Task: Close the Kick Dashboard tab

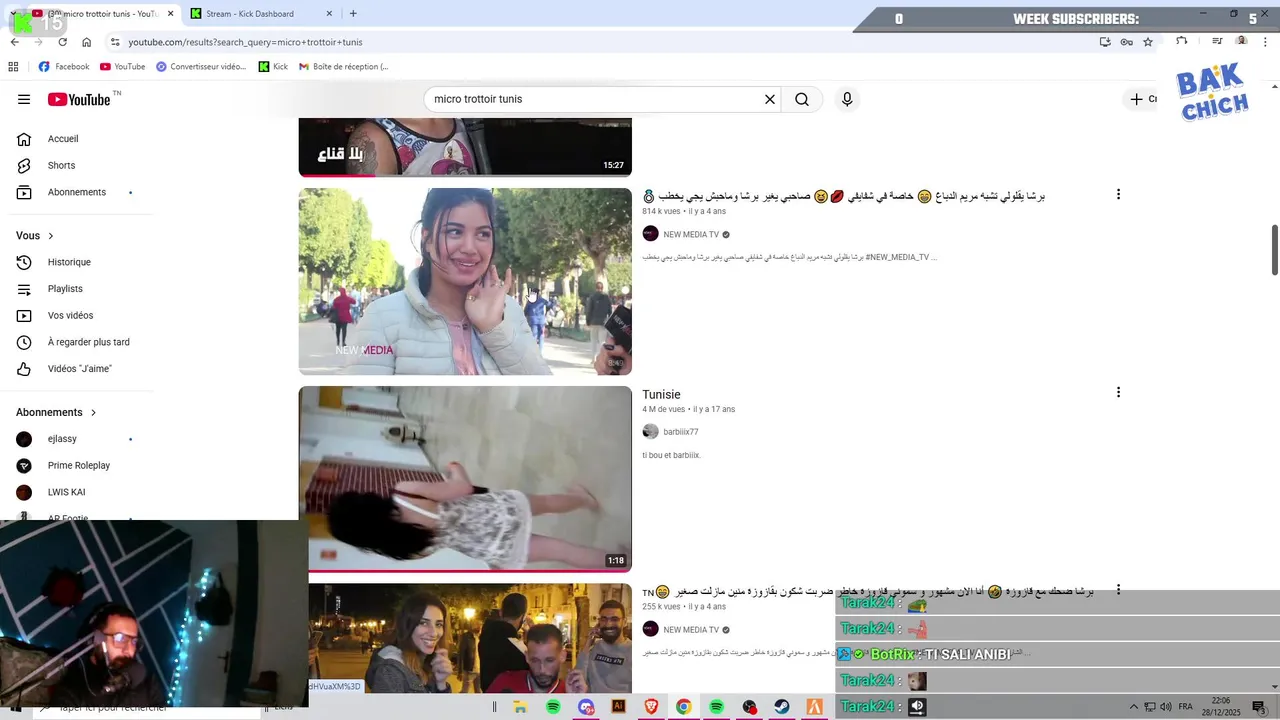Action: pyautogui.click(x=330, y=14)
